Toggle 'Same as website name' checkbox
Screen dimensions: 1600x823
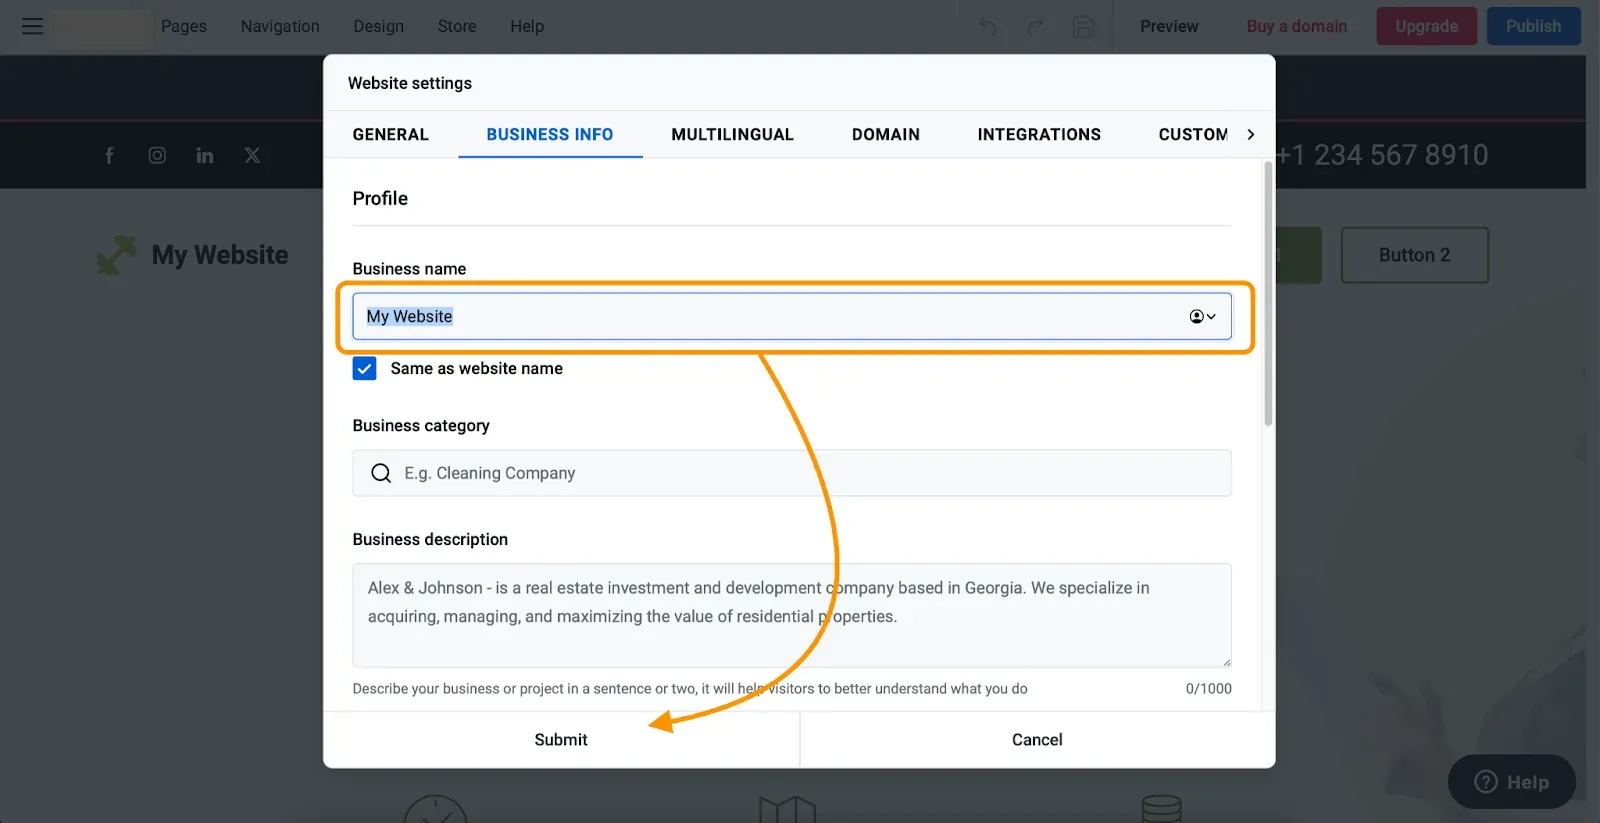coord(364,369)
